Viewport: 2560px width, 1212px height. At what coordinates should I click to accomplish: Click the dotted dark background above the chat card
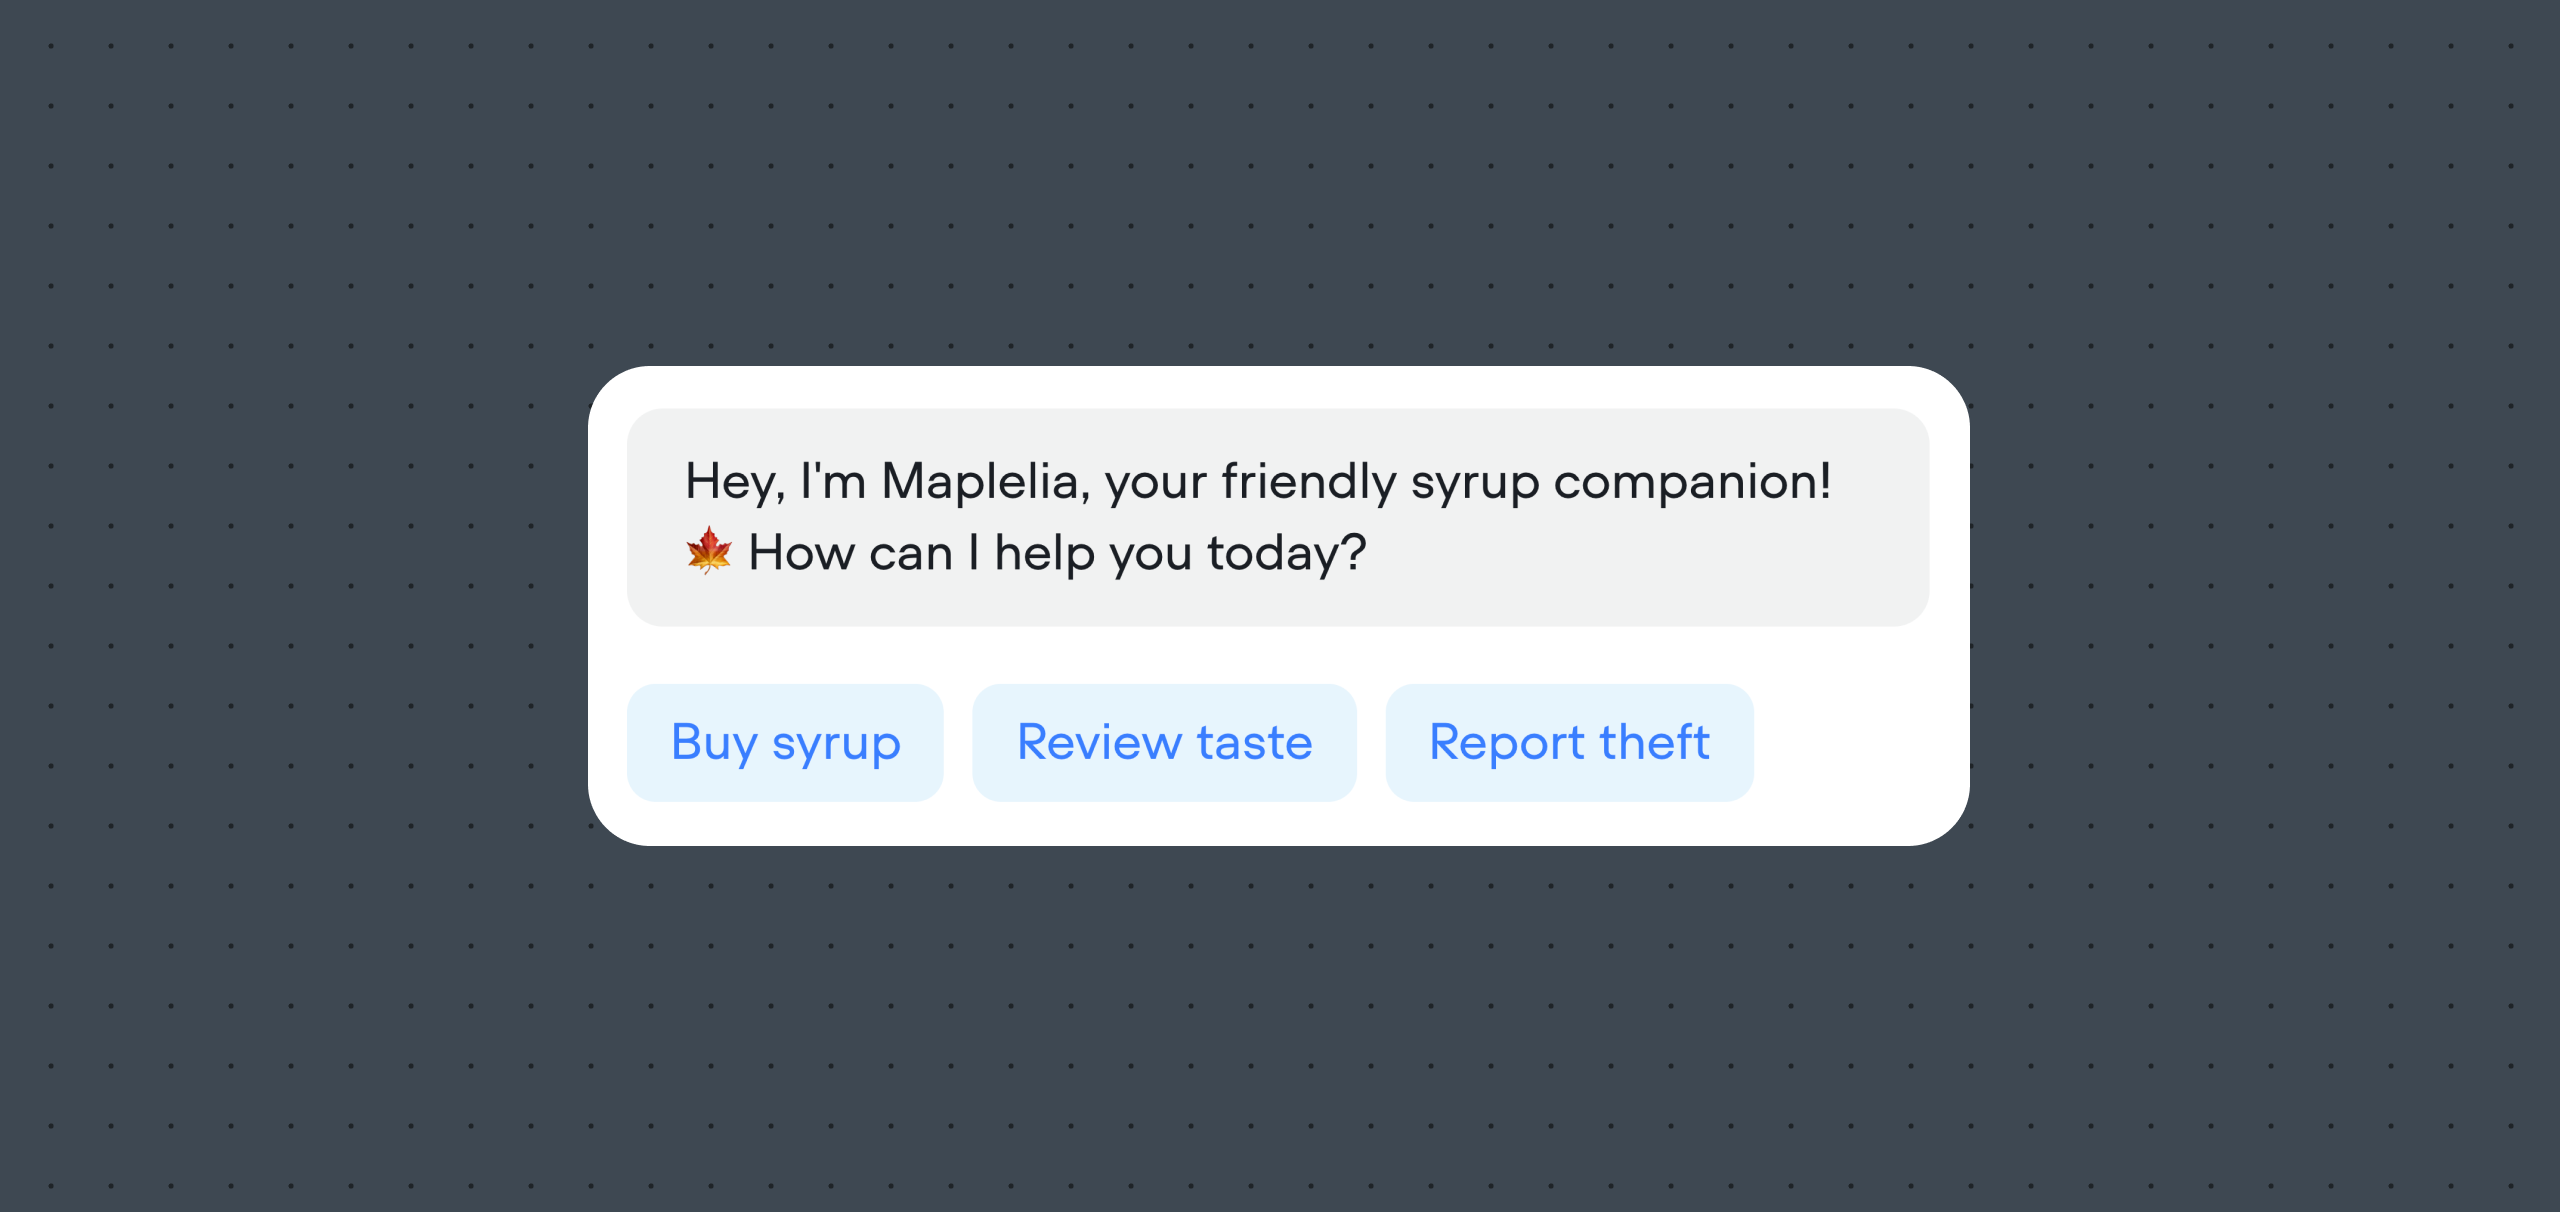coord(1278,180)
